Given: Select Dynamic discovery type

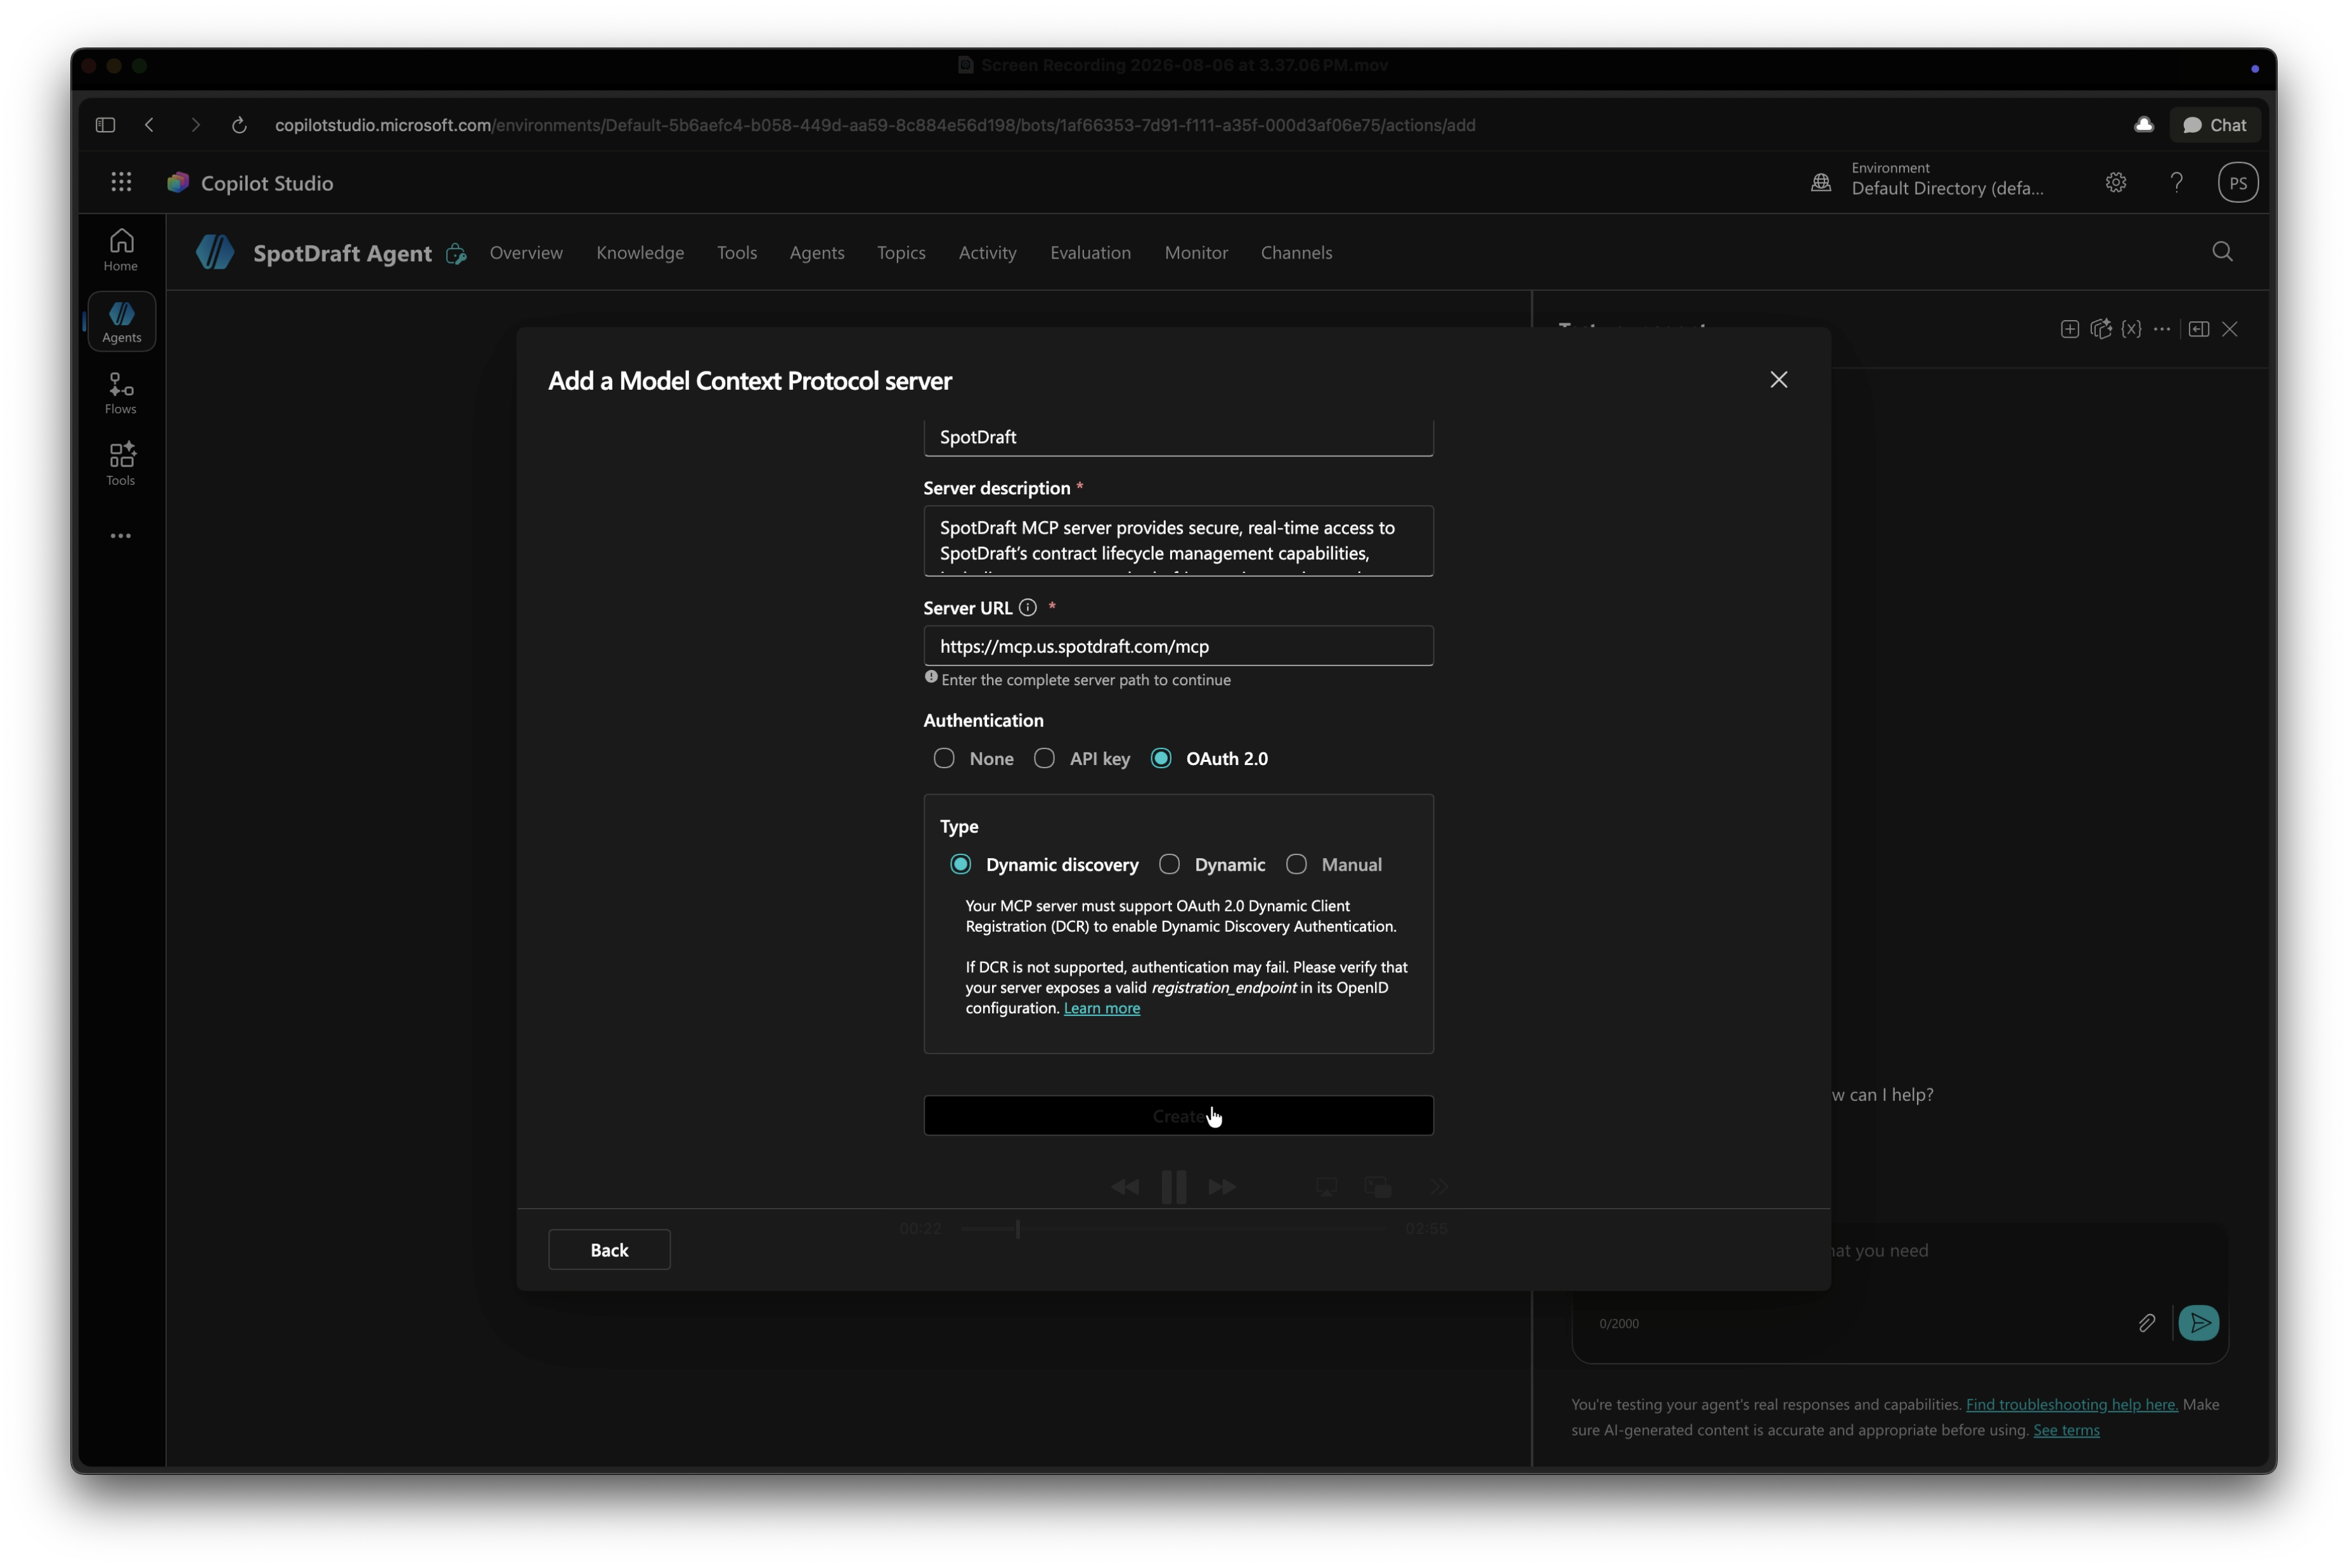Looking at the screenshot, I should (x=960, y=865).
